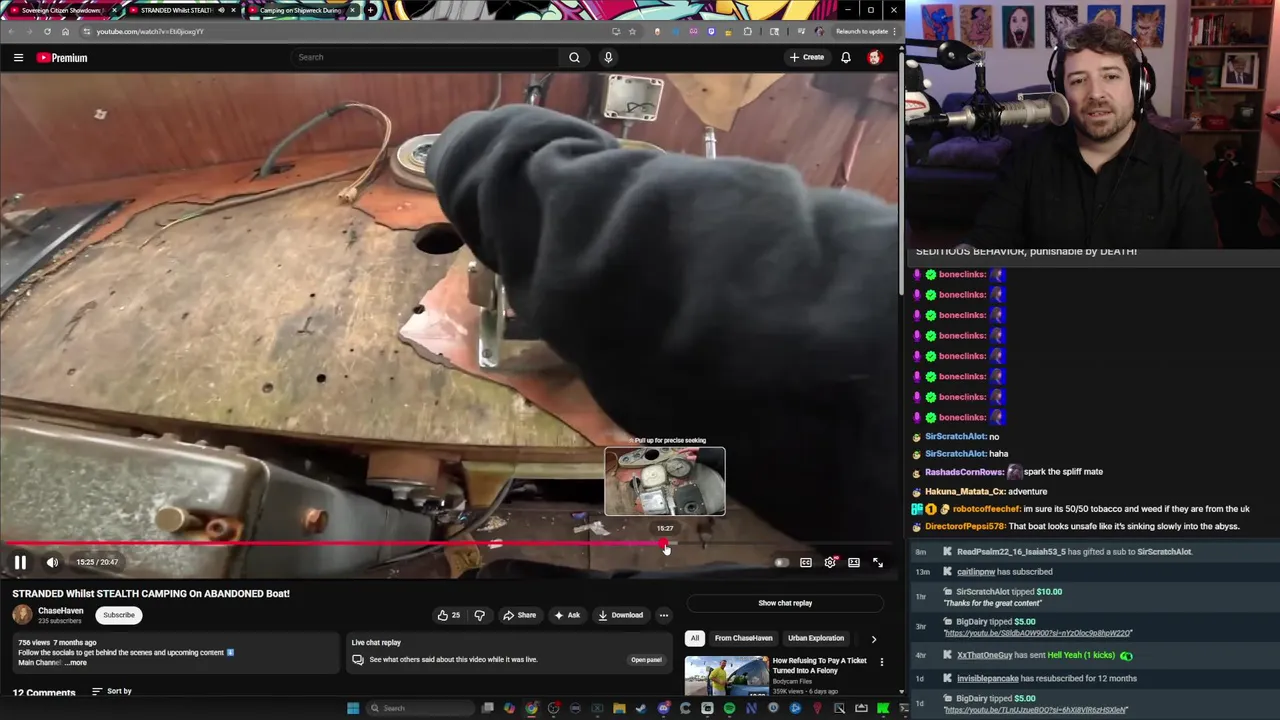1280x720 pixels.
Task: Open YouTube notifications bell
Action: coord(846,57)
